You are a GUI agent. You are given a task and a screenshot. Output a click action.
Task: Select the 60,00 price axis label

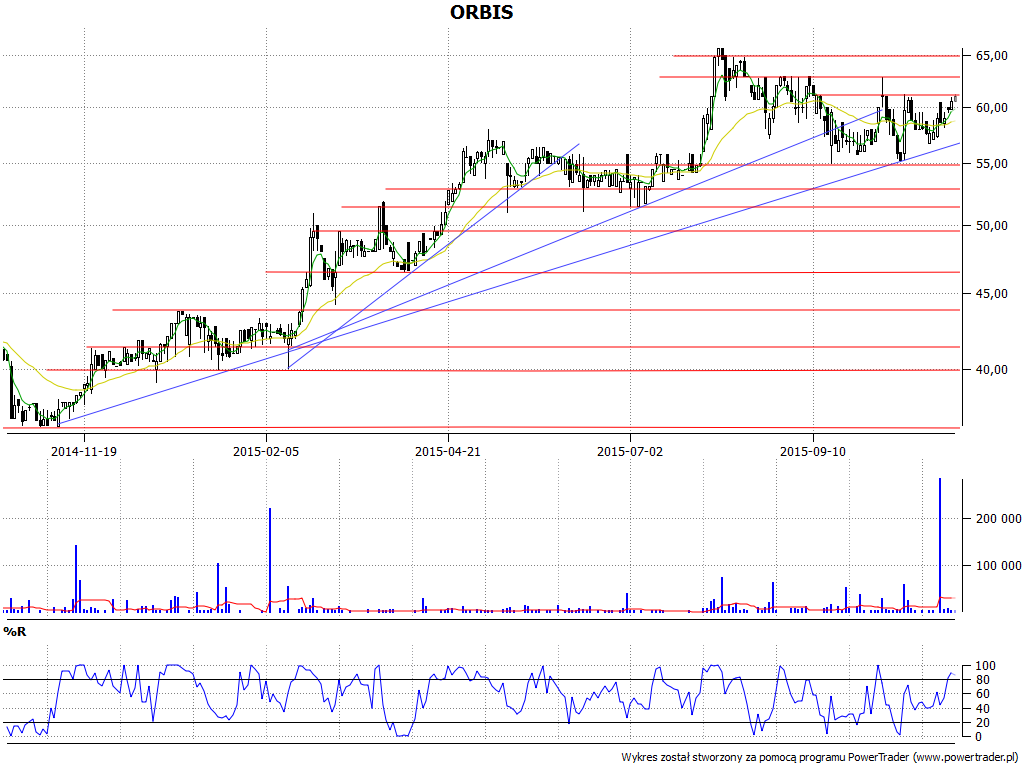[x=991, y=108]
